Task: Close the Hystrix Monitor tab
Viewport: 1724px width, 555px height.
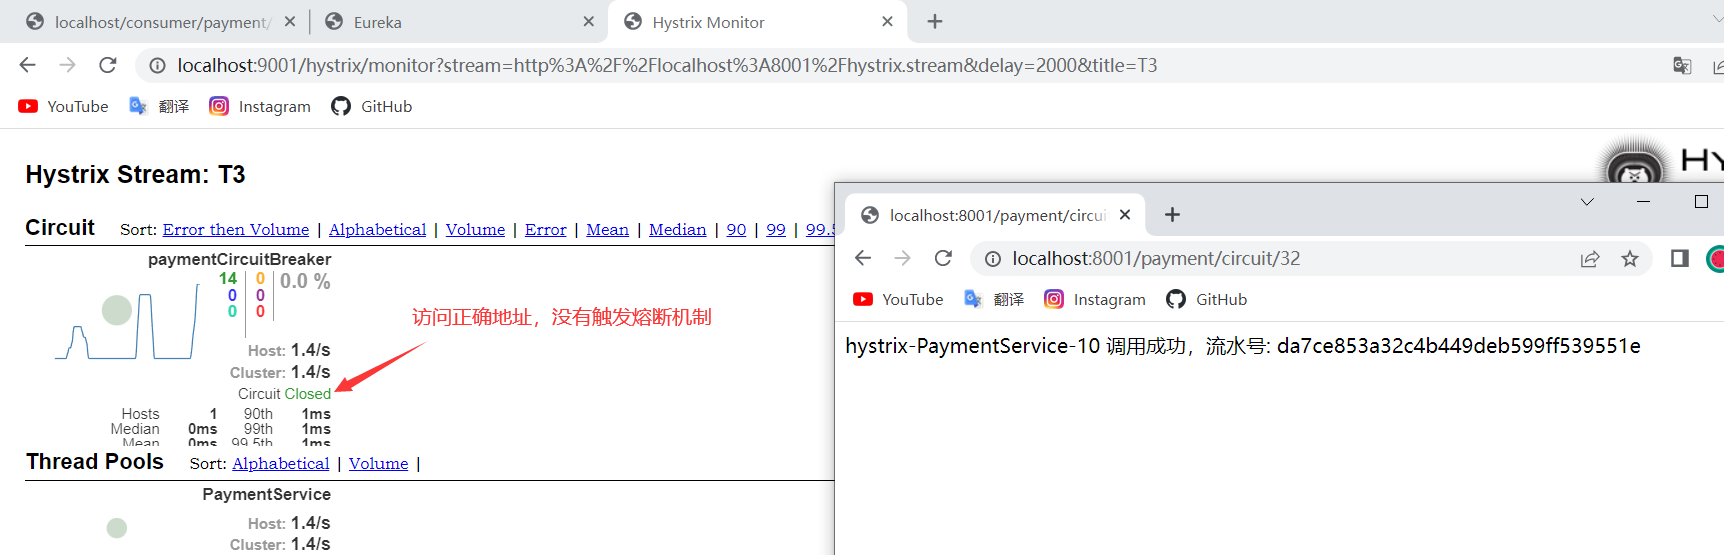Action: 887,21
